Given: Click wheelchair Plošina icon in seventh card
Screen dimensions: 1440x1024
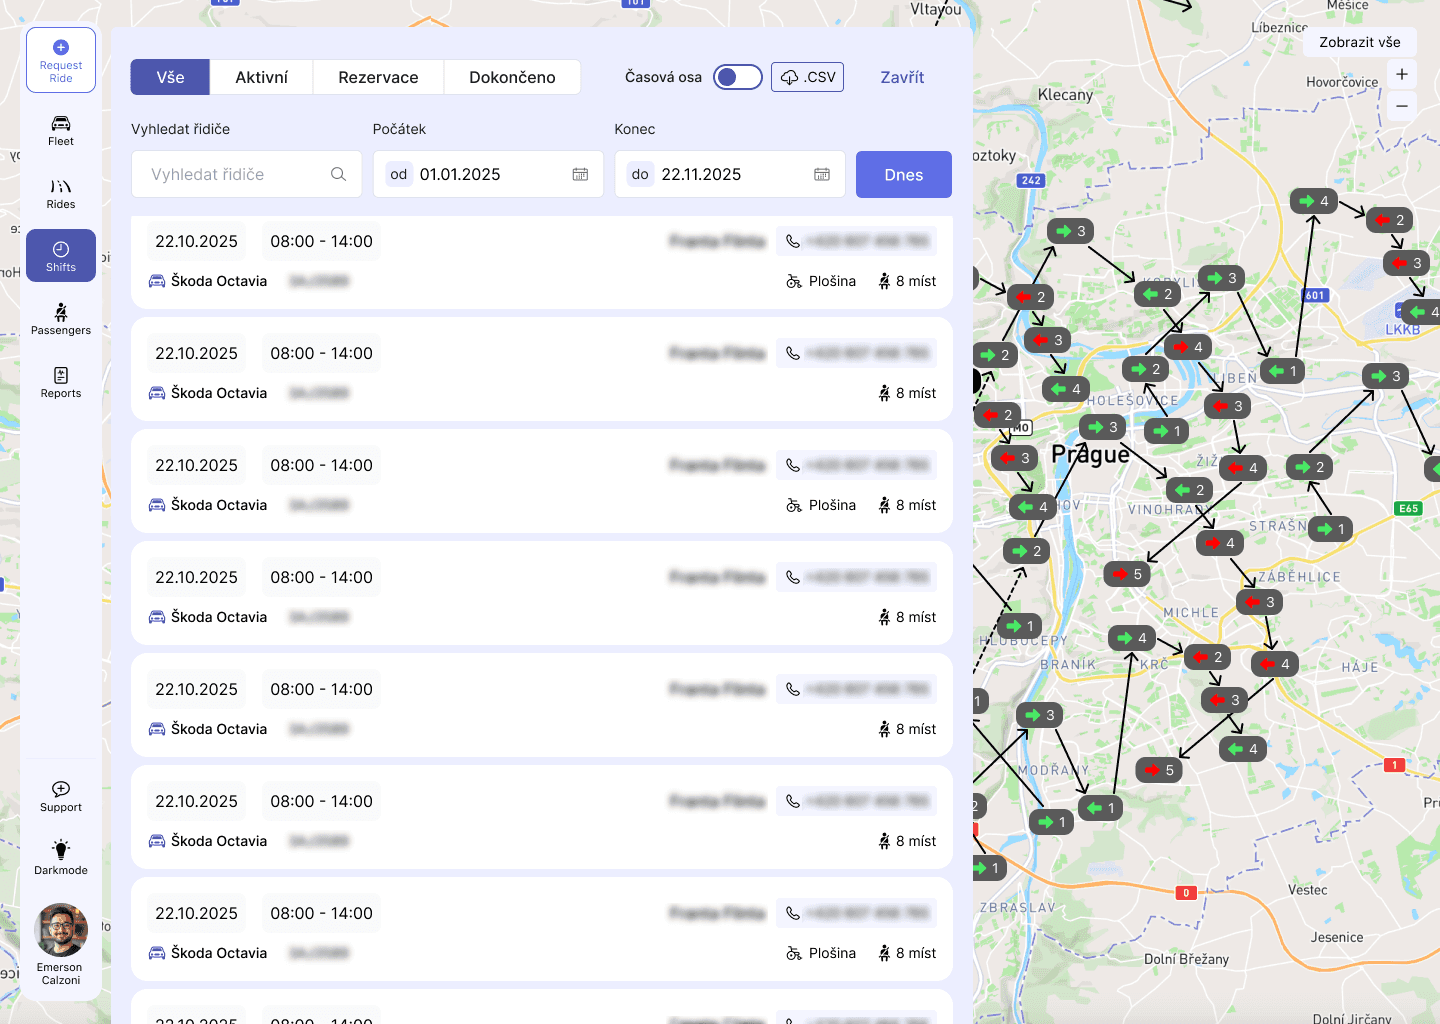Looking at the screenshot, I should 794,953.
